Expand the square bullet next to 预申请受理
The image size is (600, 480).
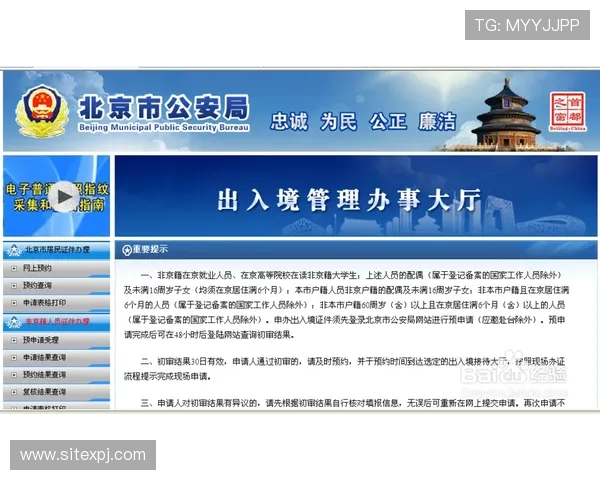tap(14, 340)
